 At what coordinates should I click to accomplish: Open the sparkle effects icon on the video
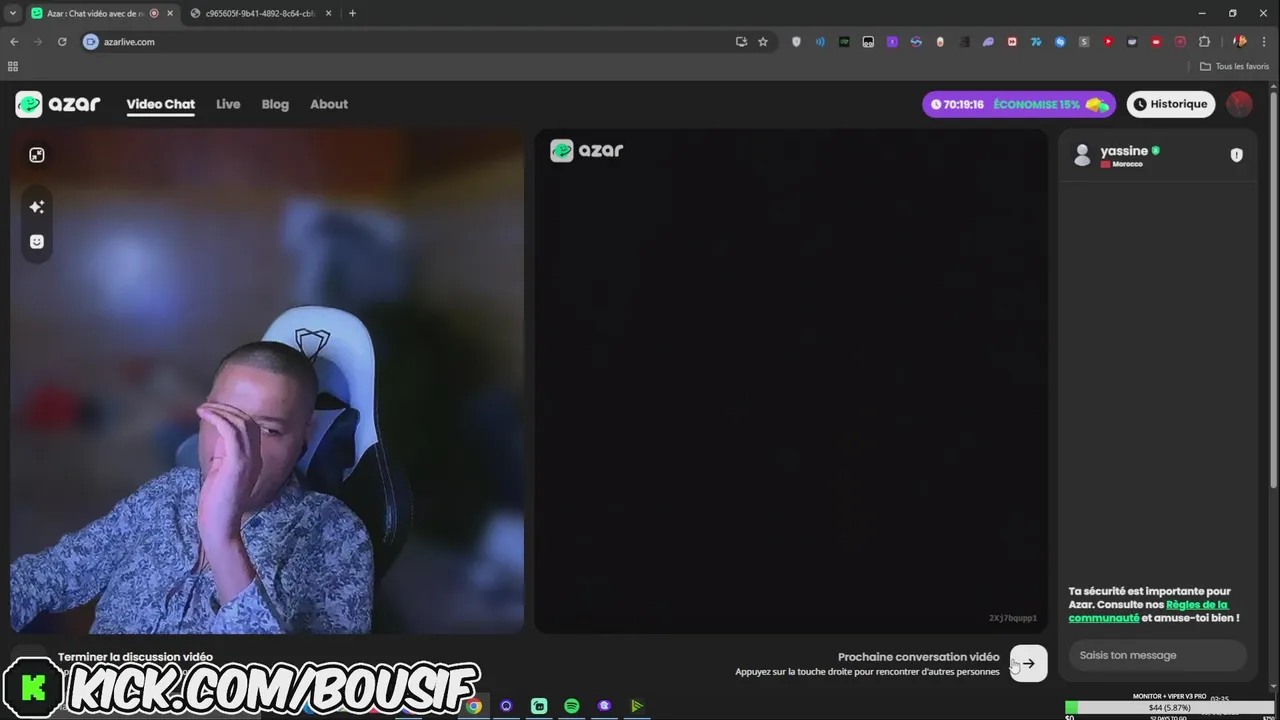coord(37,207)
